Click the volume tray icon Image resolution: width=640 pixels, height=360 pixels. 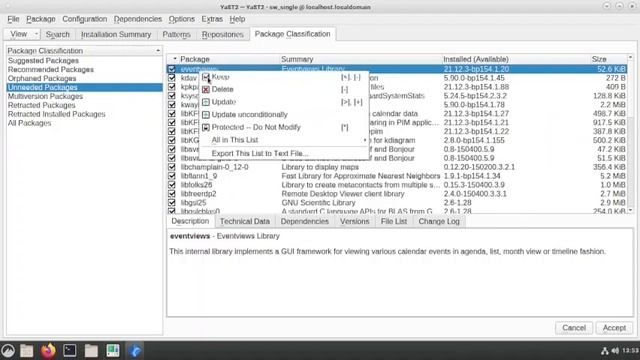click(615, 351)
